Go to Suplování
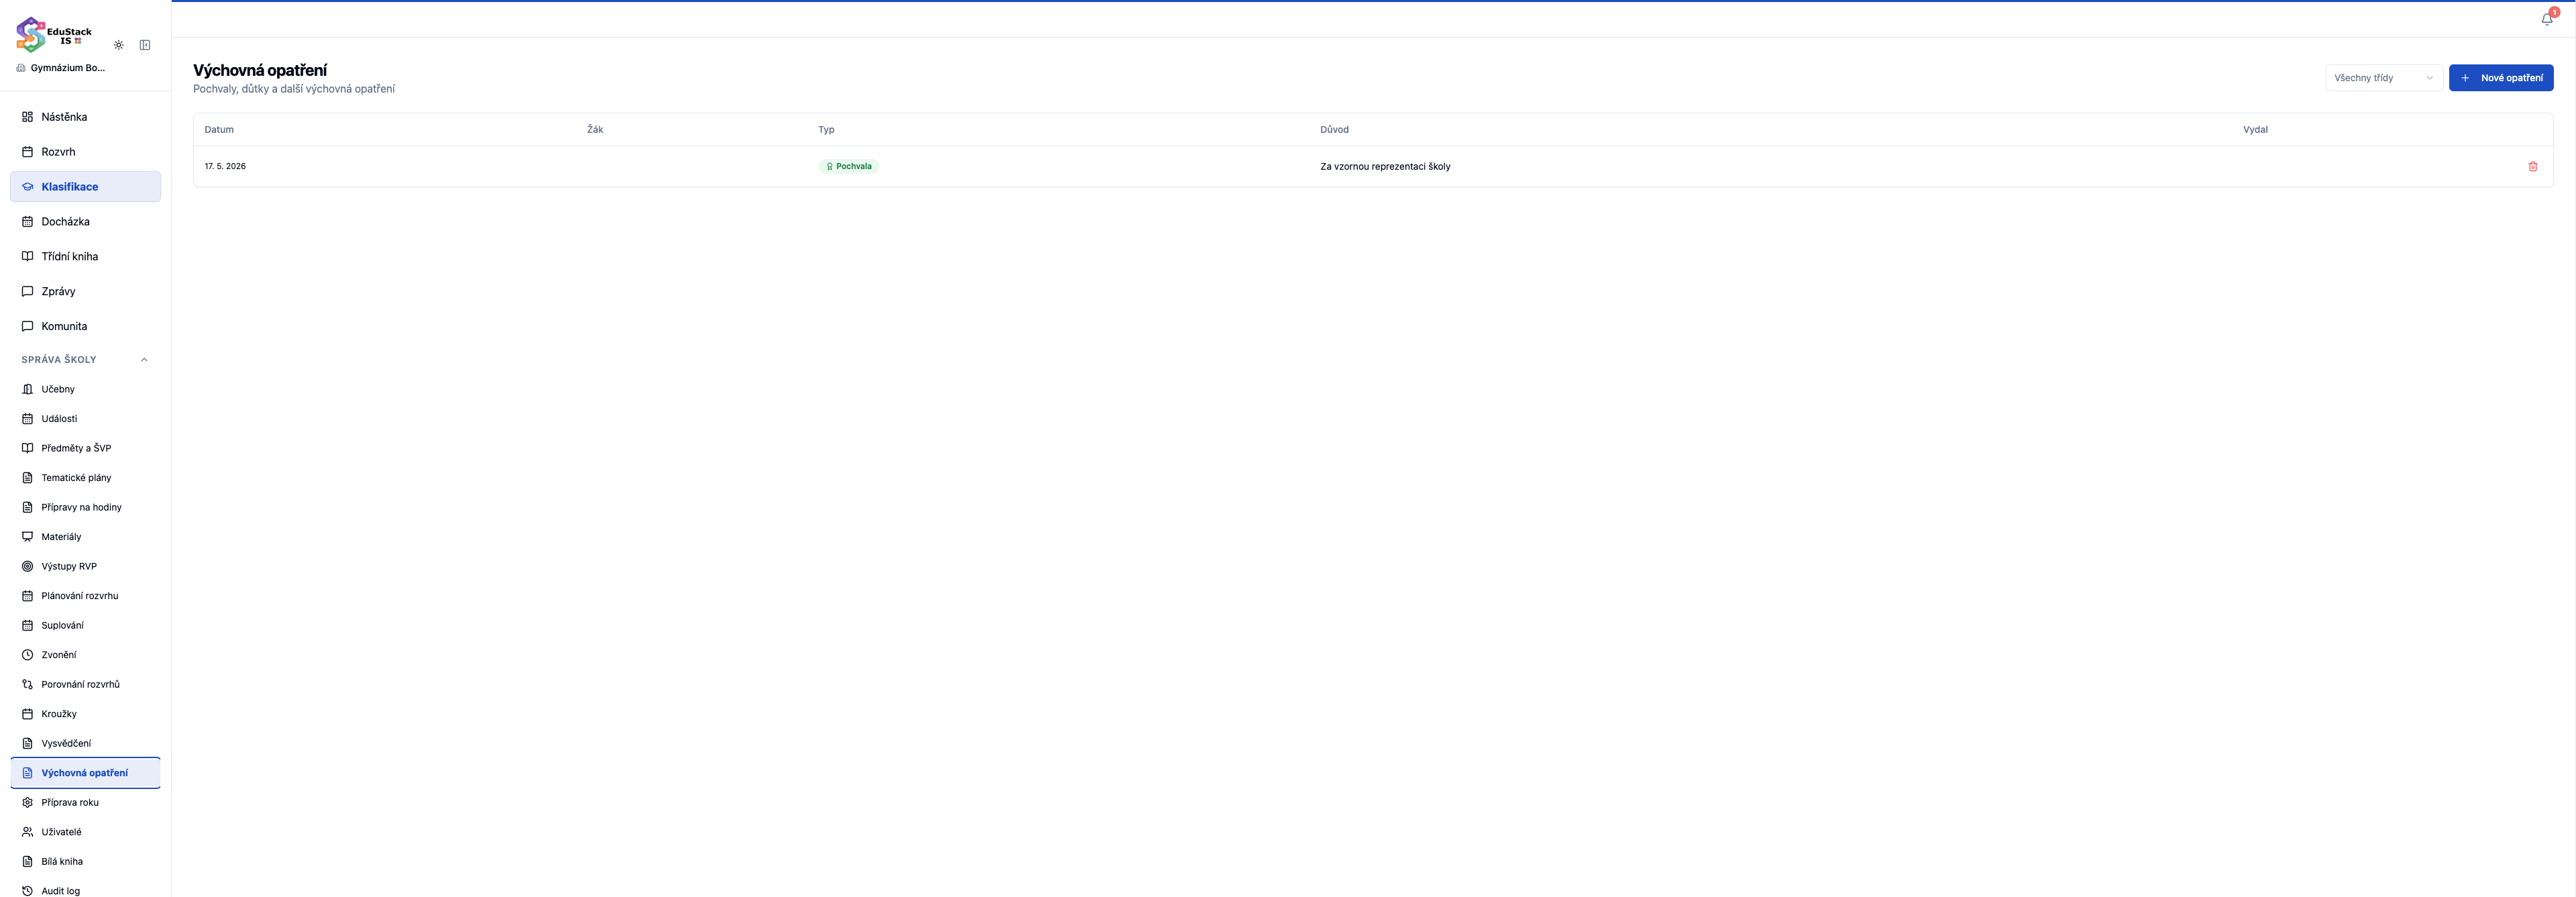The height and width of the screenshot is (897, 2576). [x=86, y=626]
